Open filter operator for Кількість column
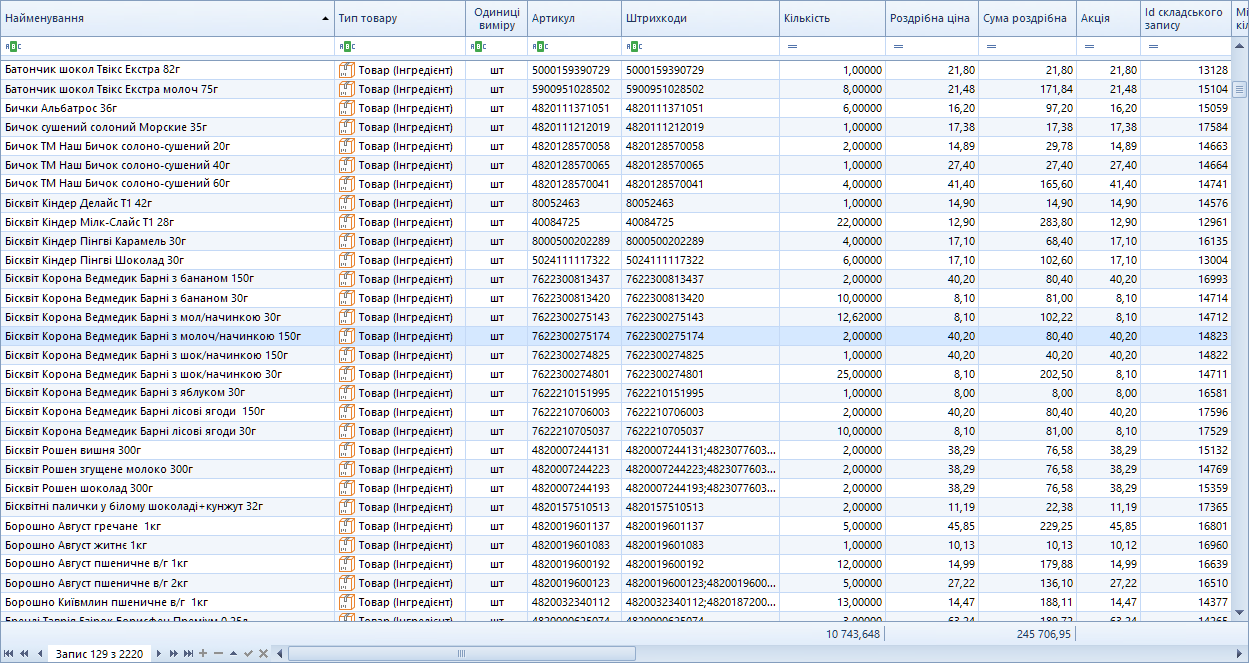The image size is (1249, 663). click(792, 46)
